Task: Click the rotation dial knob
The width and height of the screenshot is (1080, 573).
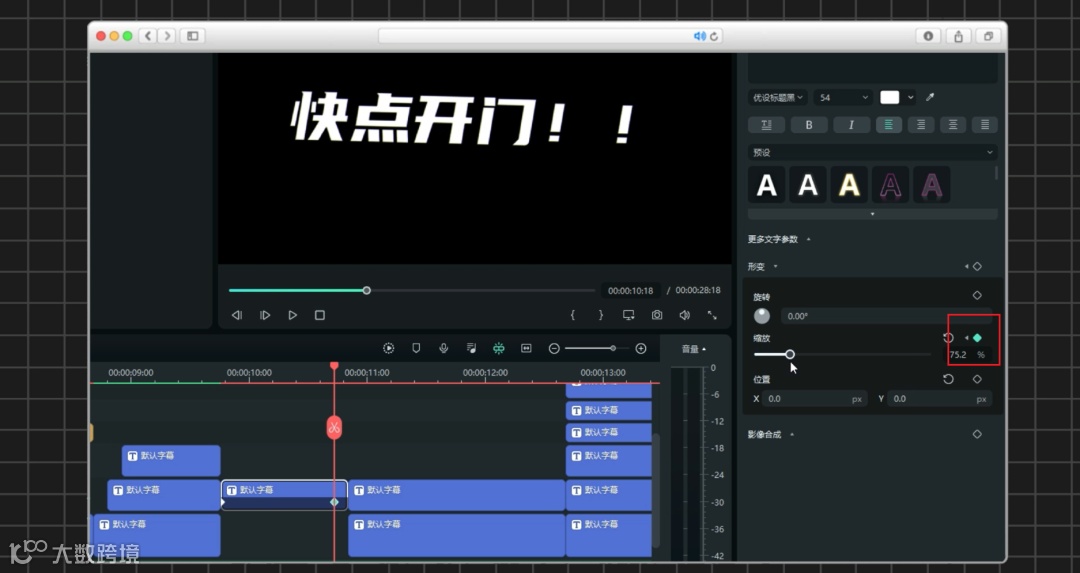Action: point(762,315)
